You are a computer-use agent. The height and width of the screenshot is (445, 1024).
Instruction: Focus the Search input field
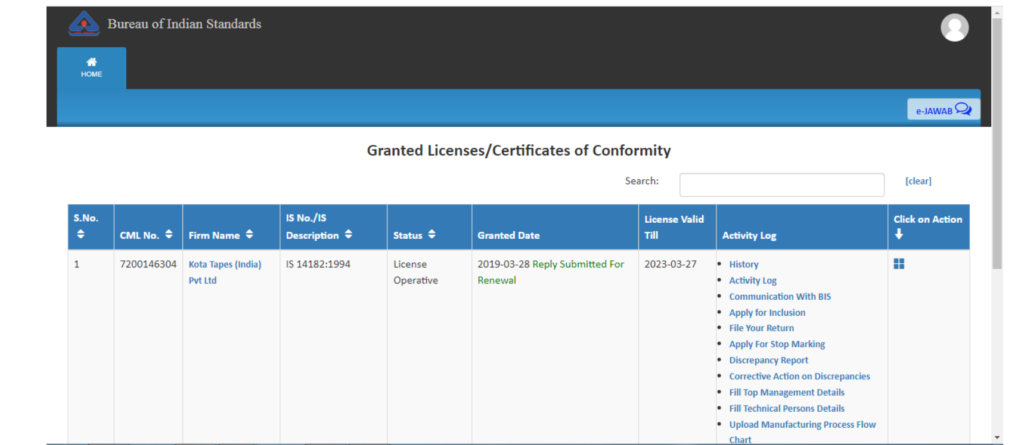click(x=782, y=185)
